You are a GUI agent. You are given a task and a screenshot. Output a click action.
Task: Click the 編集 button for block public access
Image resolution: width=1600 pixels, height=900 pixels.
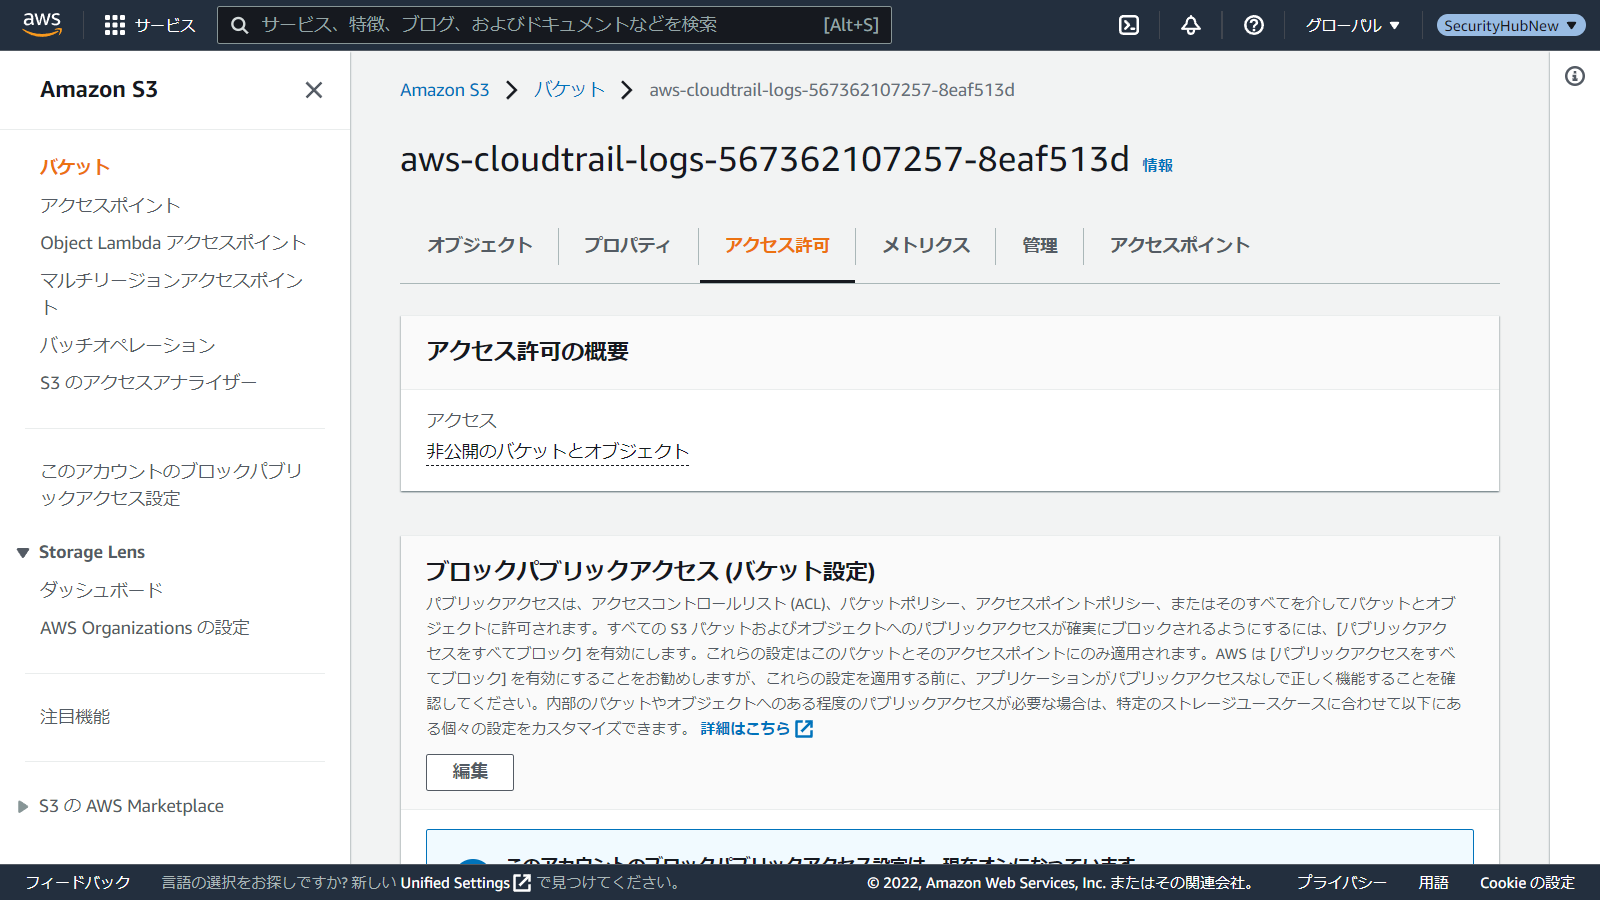pos(469,772)
